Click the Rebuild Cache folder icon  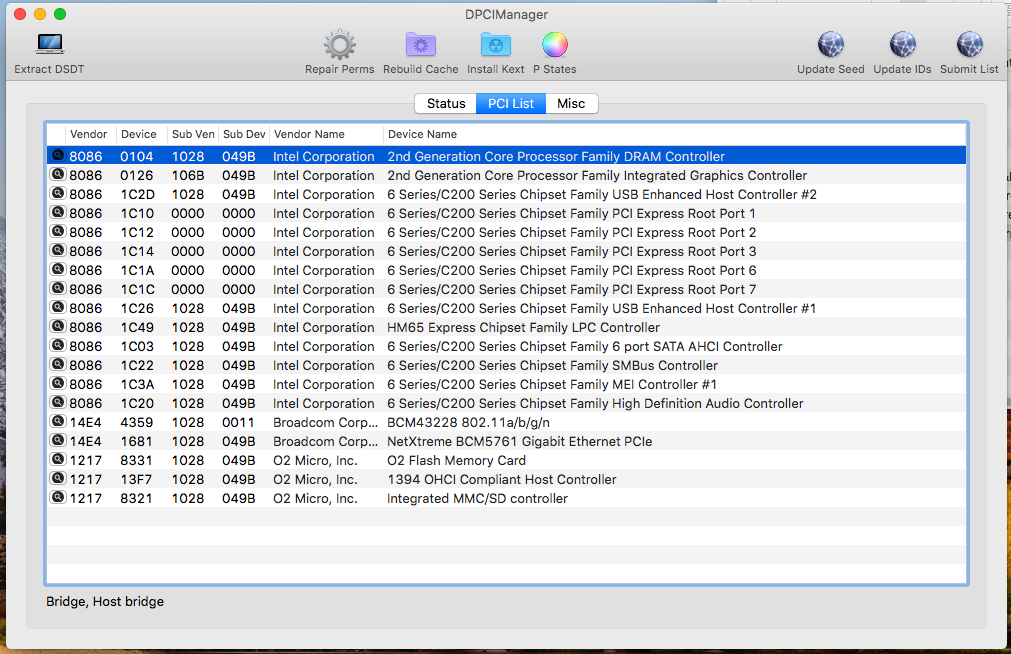420,45
